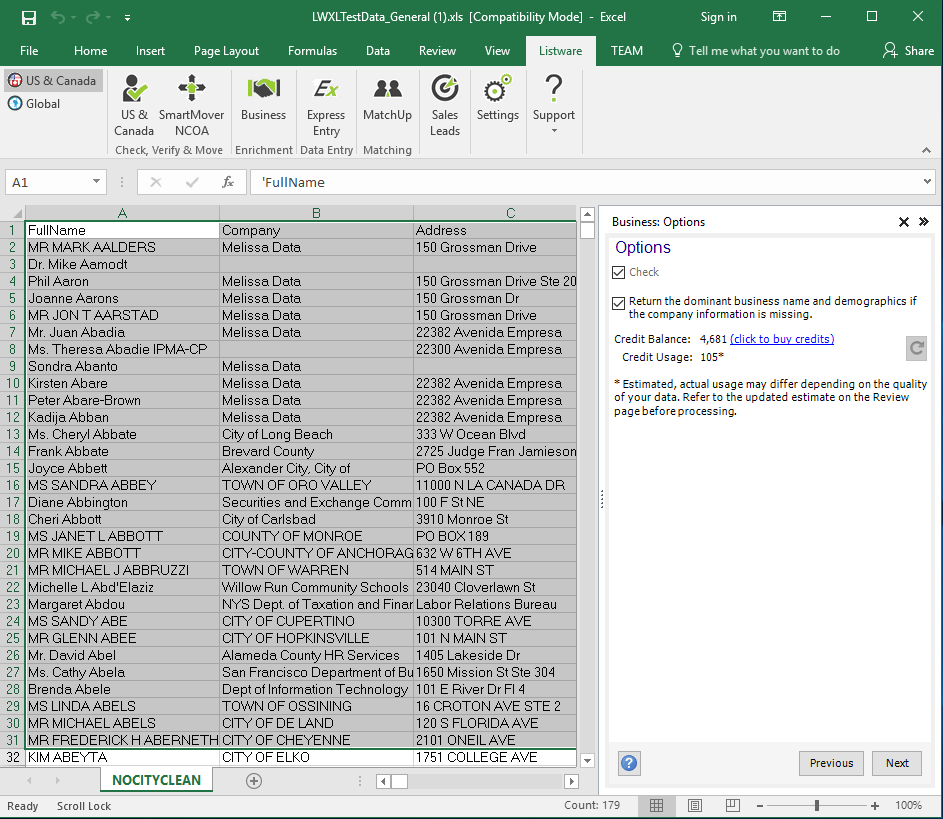Expand the formula bar
Viewport: 943px width, 819px height.
point(926,182)
